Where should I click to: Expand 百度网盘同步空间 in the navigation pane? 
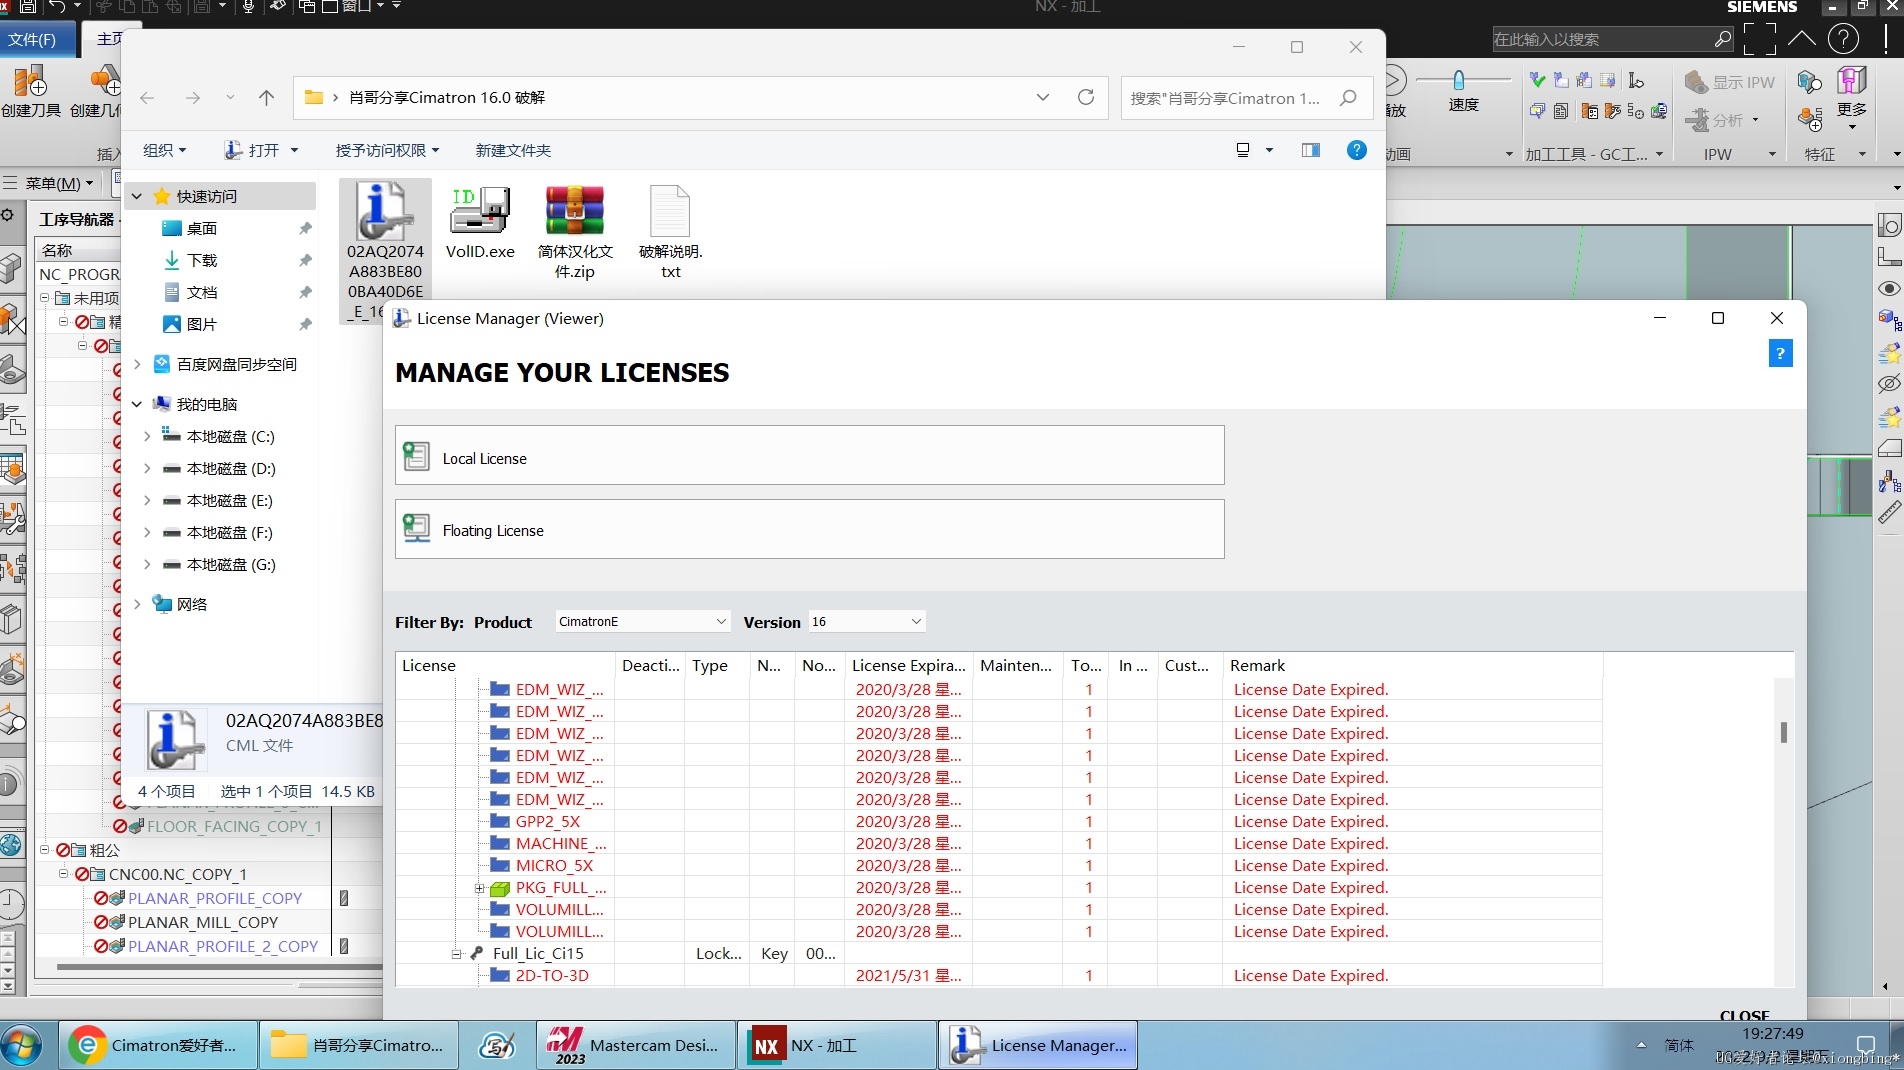click(x=138, y=365)
